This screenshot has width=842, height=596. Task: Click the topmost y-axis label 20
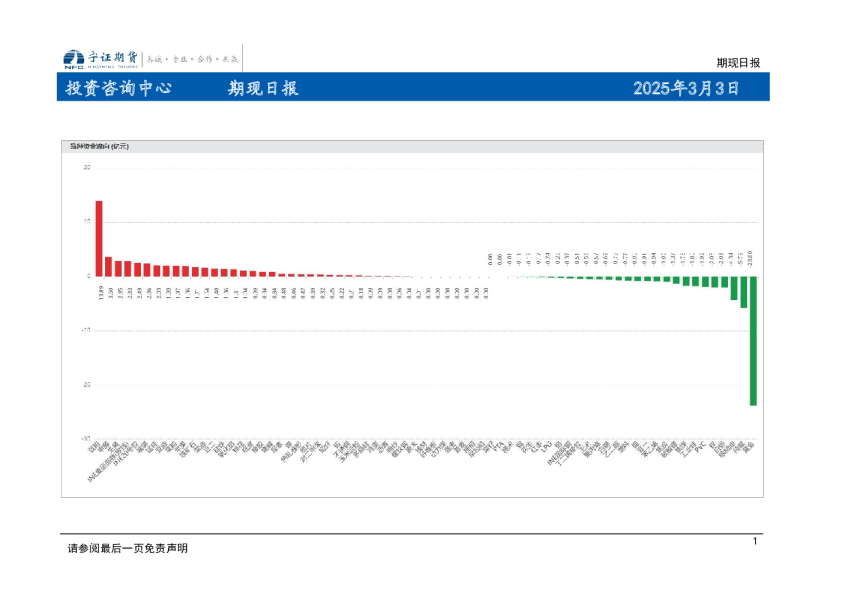point(87,167)
